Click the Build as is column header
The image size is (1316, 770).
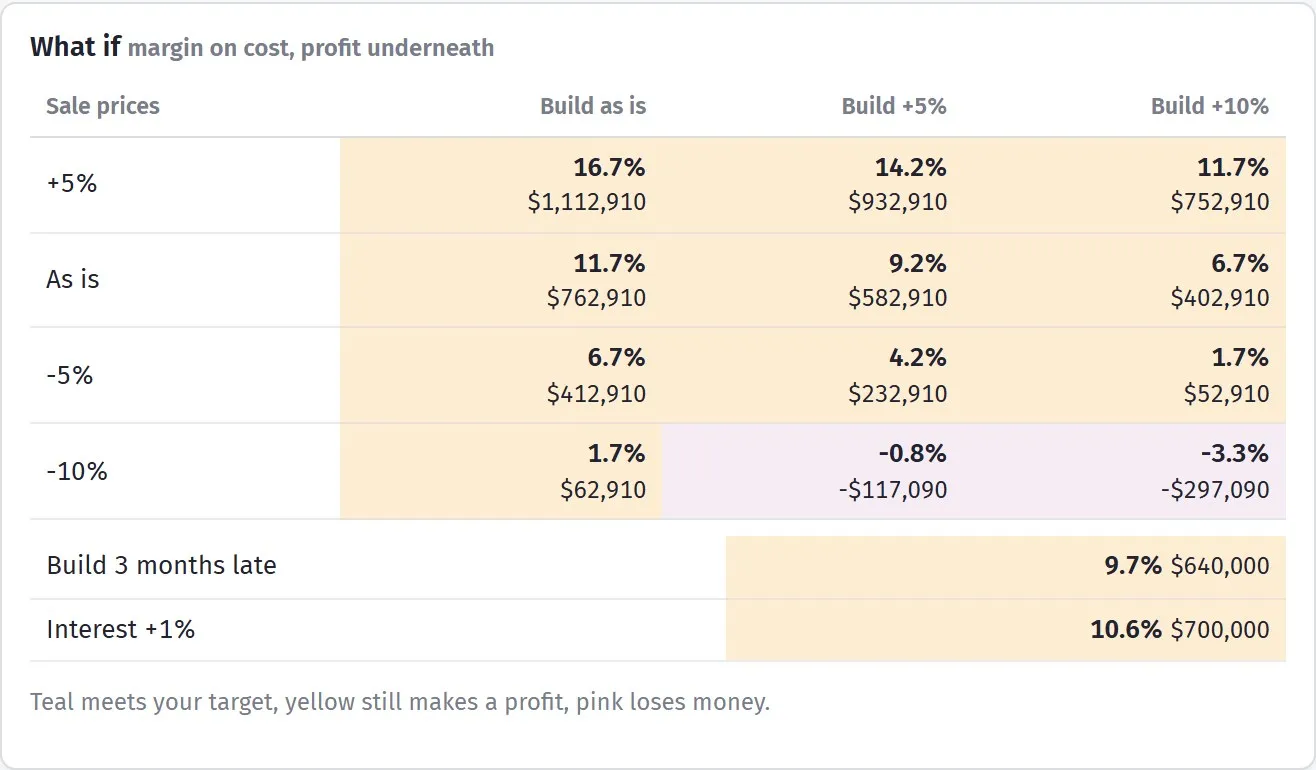[593, 106]
